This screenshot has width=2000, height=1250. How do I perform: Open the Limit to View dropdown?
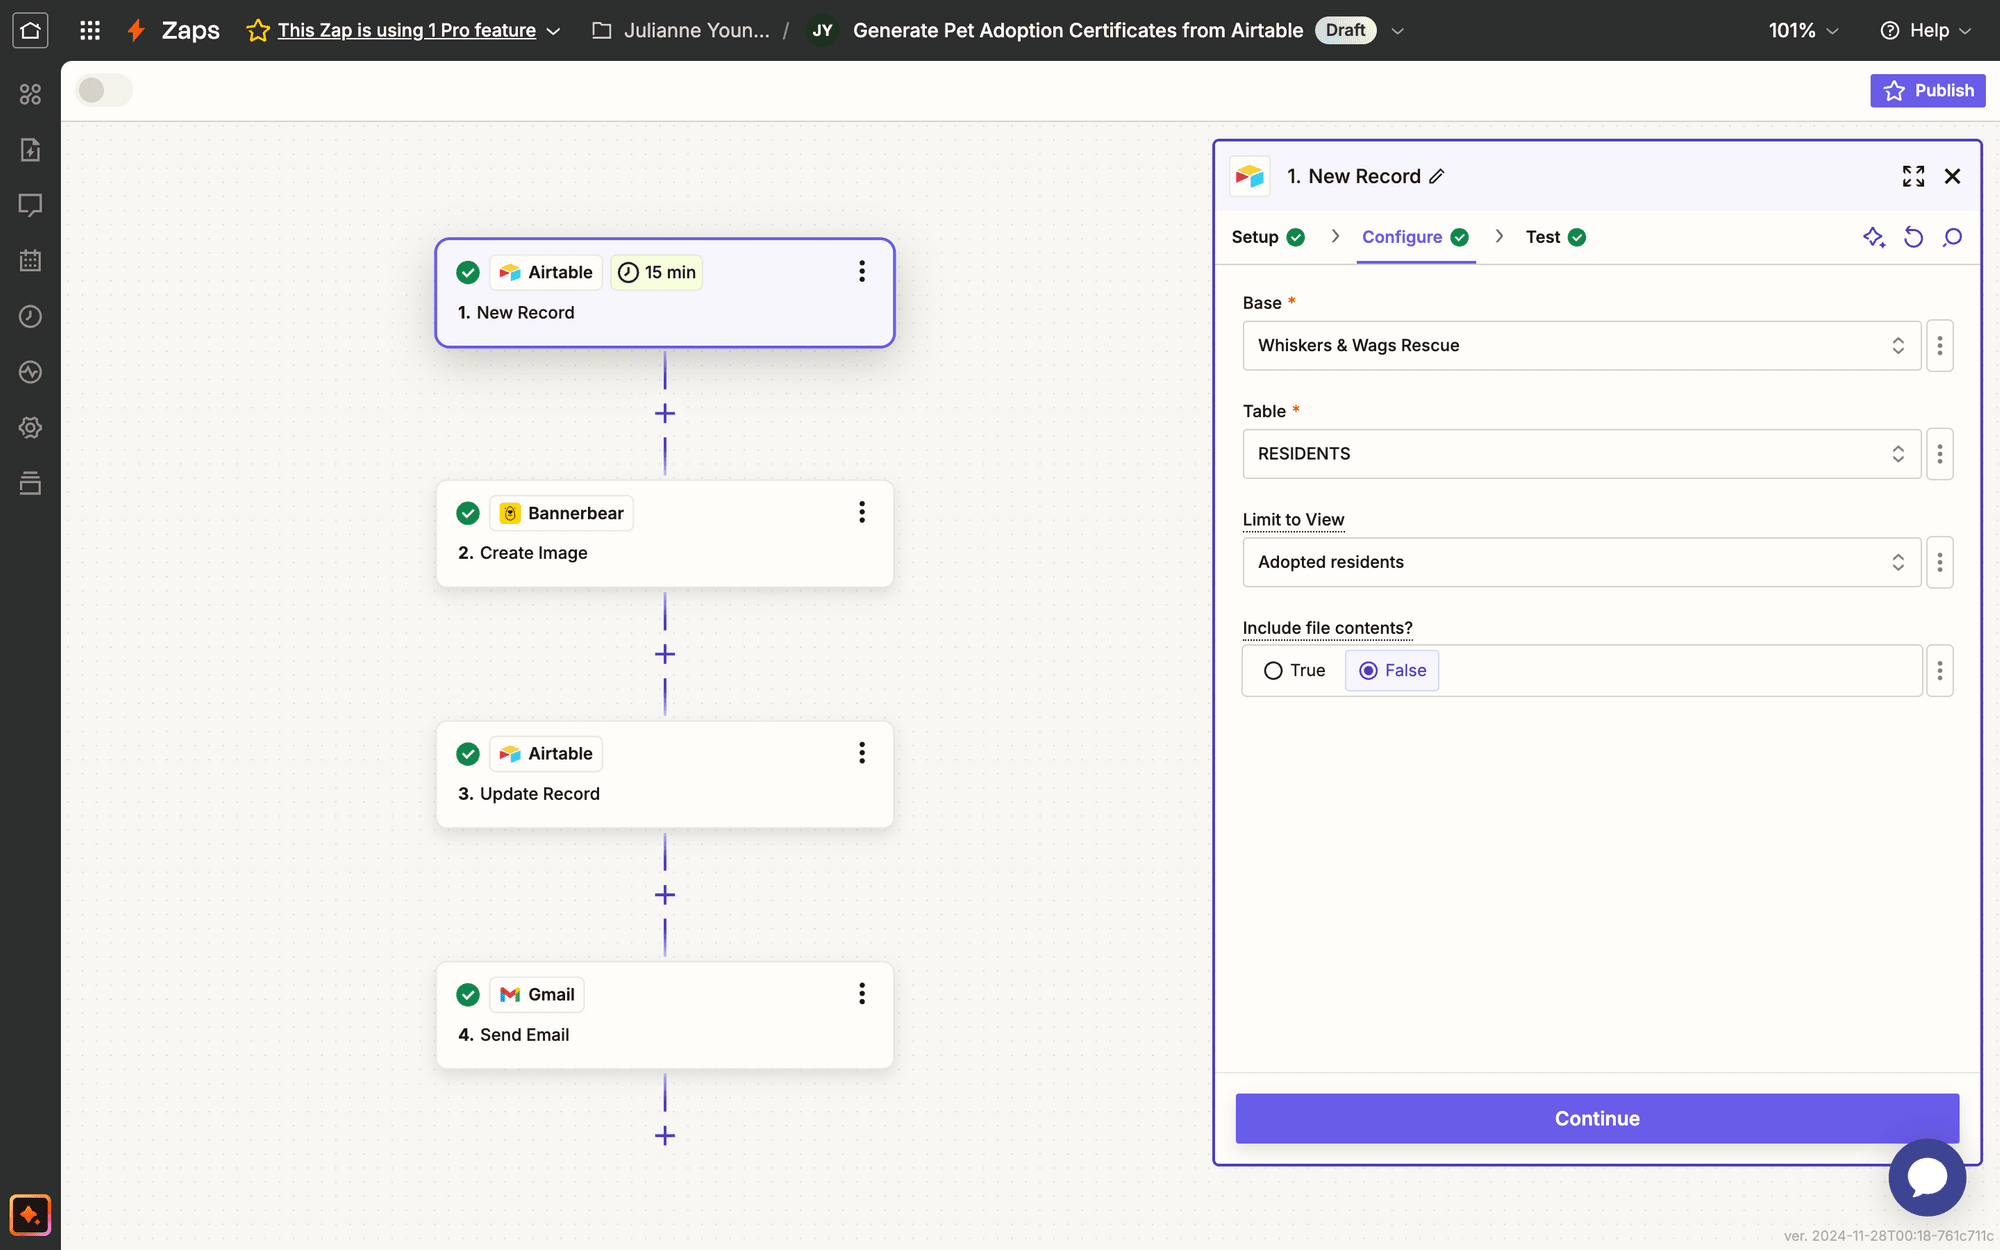click(x=1580, y=562)
